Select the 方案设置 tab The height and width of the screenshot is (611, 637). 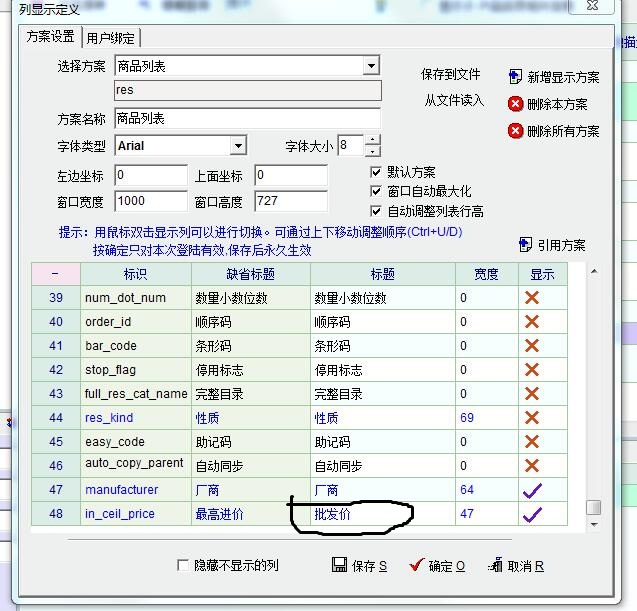51,37
